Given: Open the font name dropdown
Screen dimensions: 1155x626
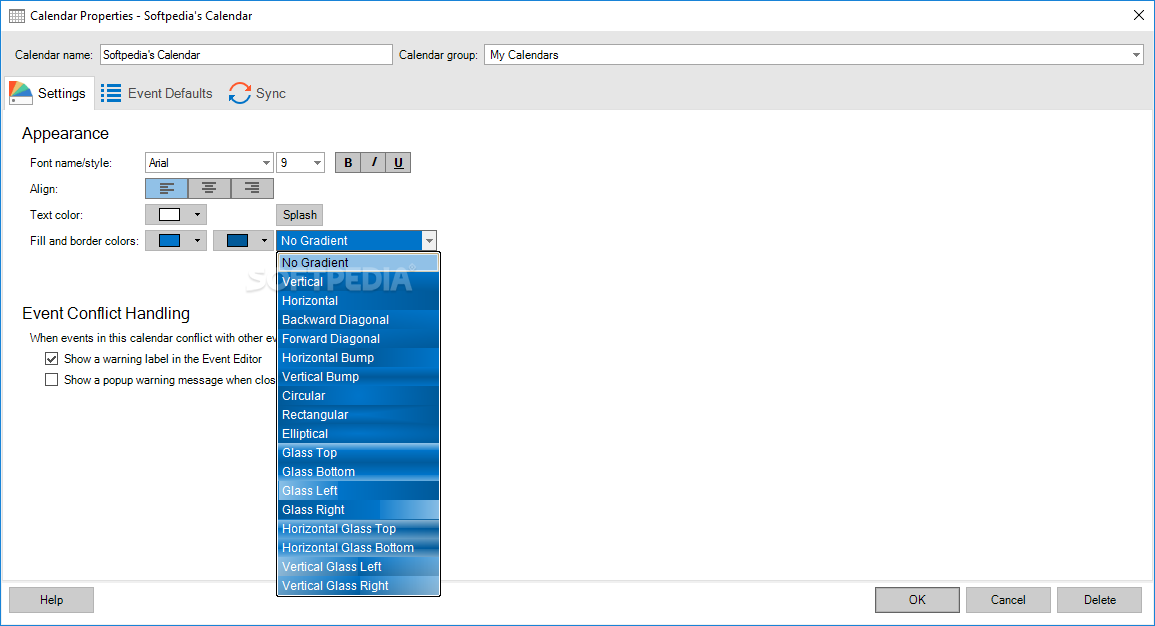Looking at the screenshot, I should 266,163.
